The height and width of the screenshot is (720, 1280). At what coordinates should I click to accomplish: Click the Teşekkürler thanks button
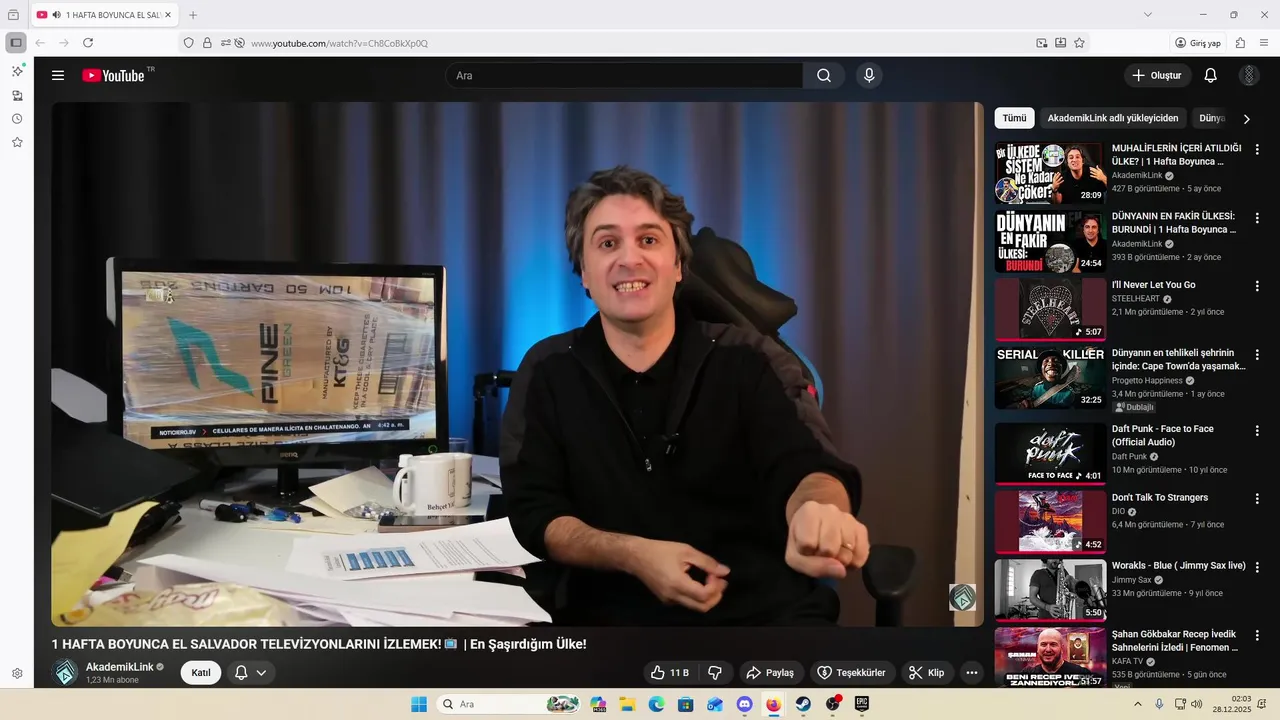(852, 673)
